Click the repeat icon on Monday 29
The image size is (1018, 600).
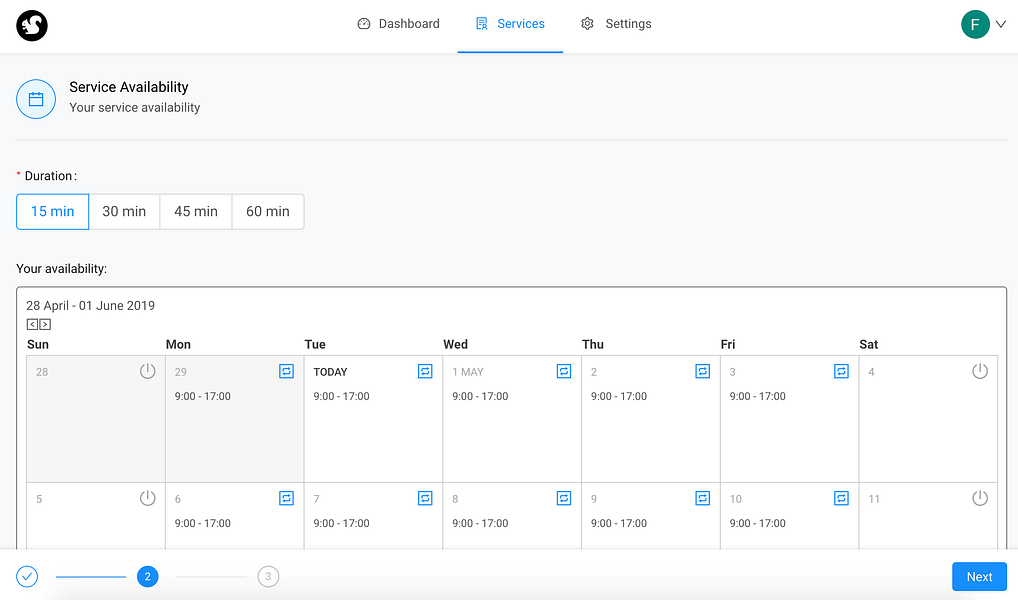pos(286,371)
